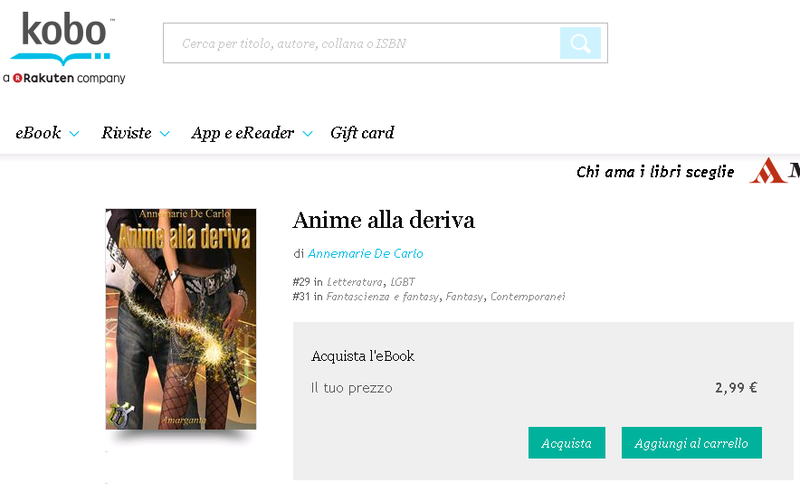Open the eBook navigation menu
This screenshot has height=492, width=800.
38,133
